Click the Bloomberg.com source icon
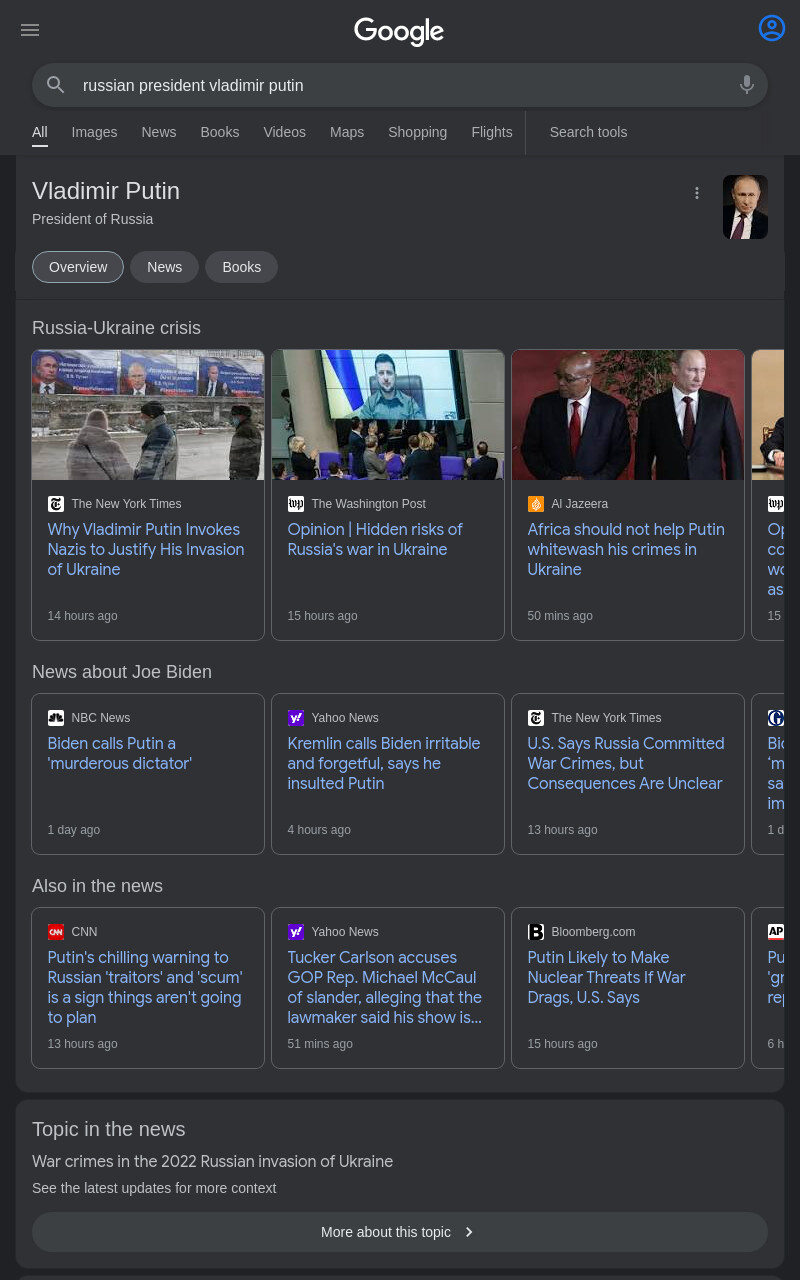 pyautogui.click(x=536, y=932)
